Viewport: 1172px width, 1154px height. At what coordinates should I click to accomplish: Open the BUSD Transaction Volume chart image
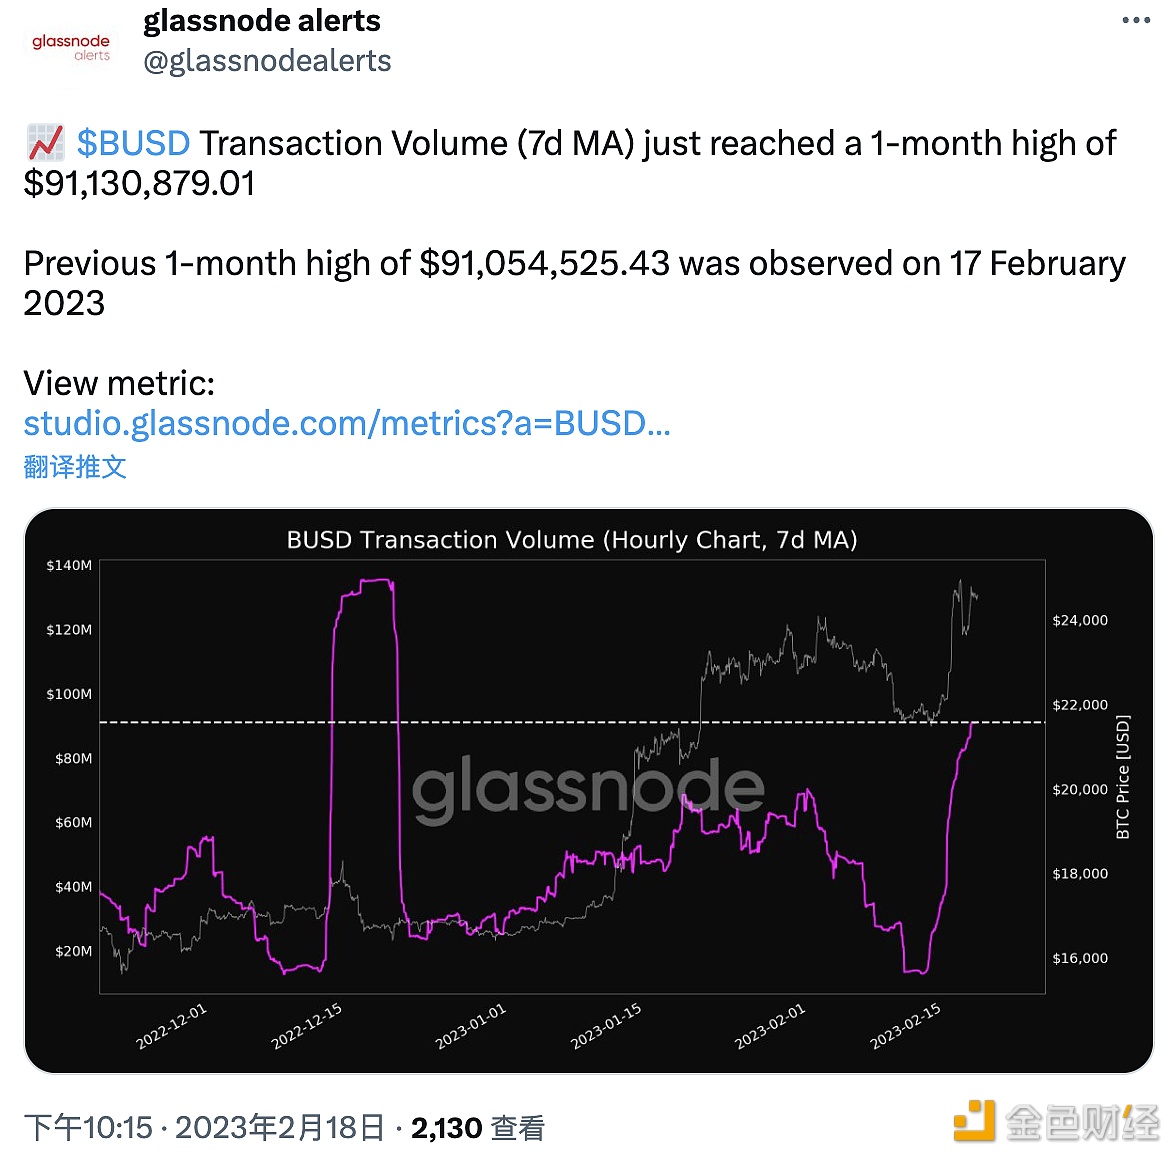[x=588, y=790]
